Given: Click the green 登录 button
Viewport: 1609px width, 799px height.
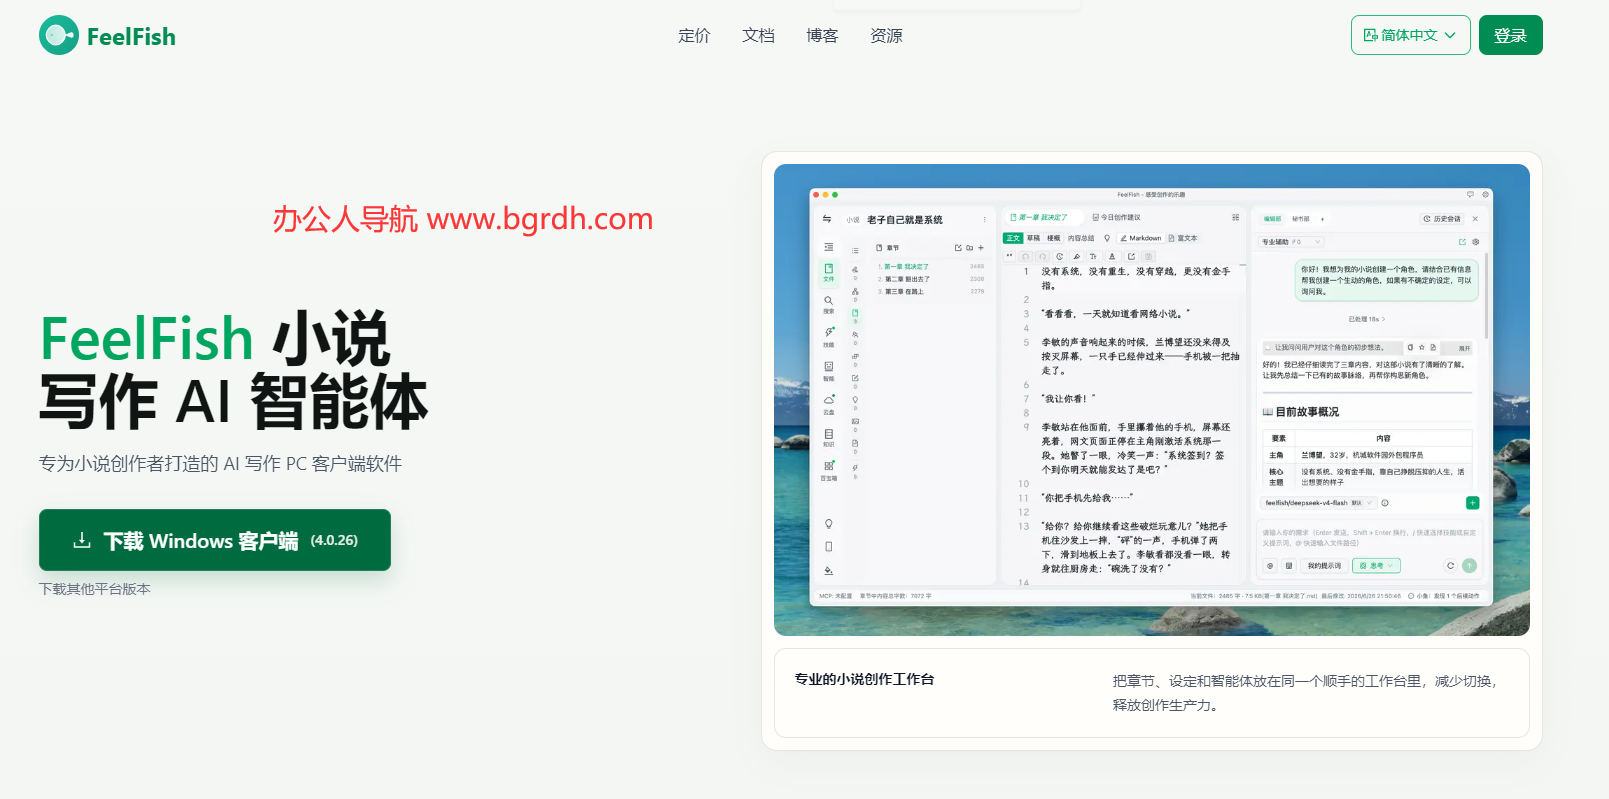Looking at the screenshot, I should [x=1510, y=35].
